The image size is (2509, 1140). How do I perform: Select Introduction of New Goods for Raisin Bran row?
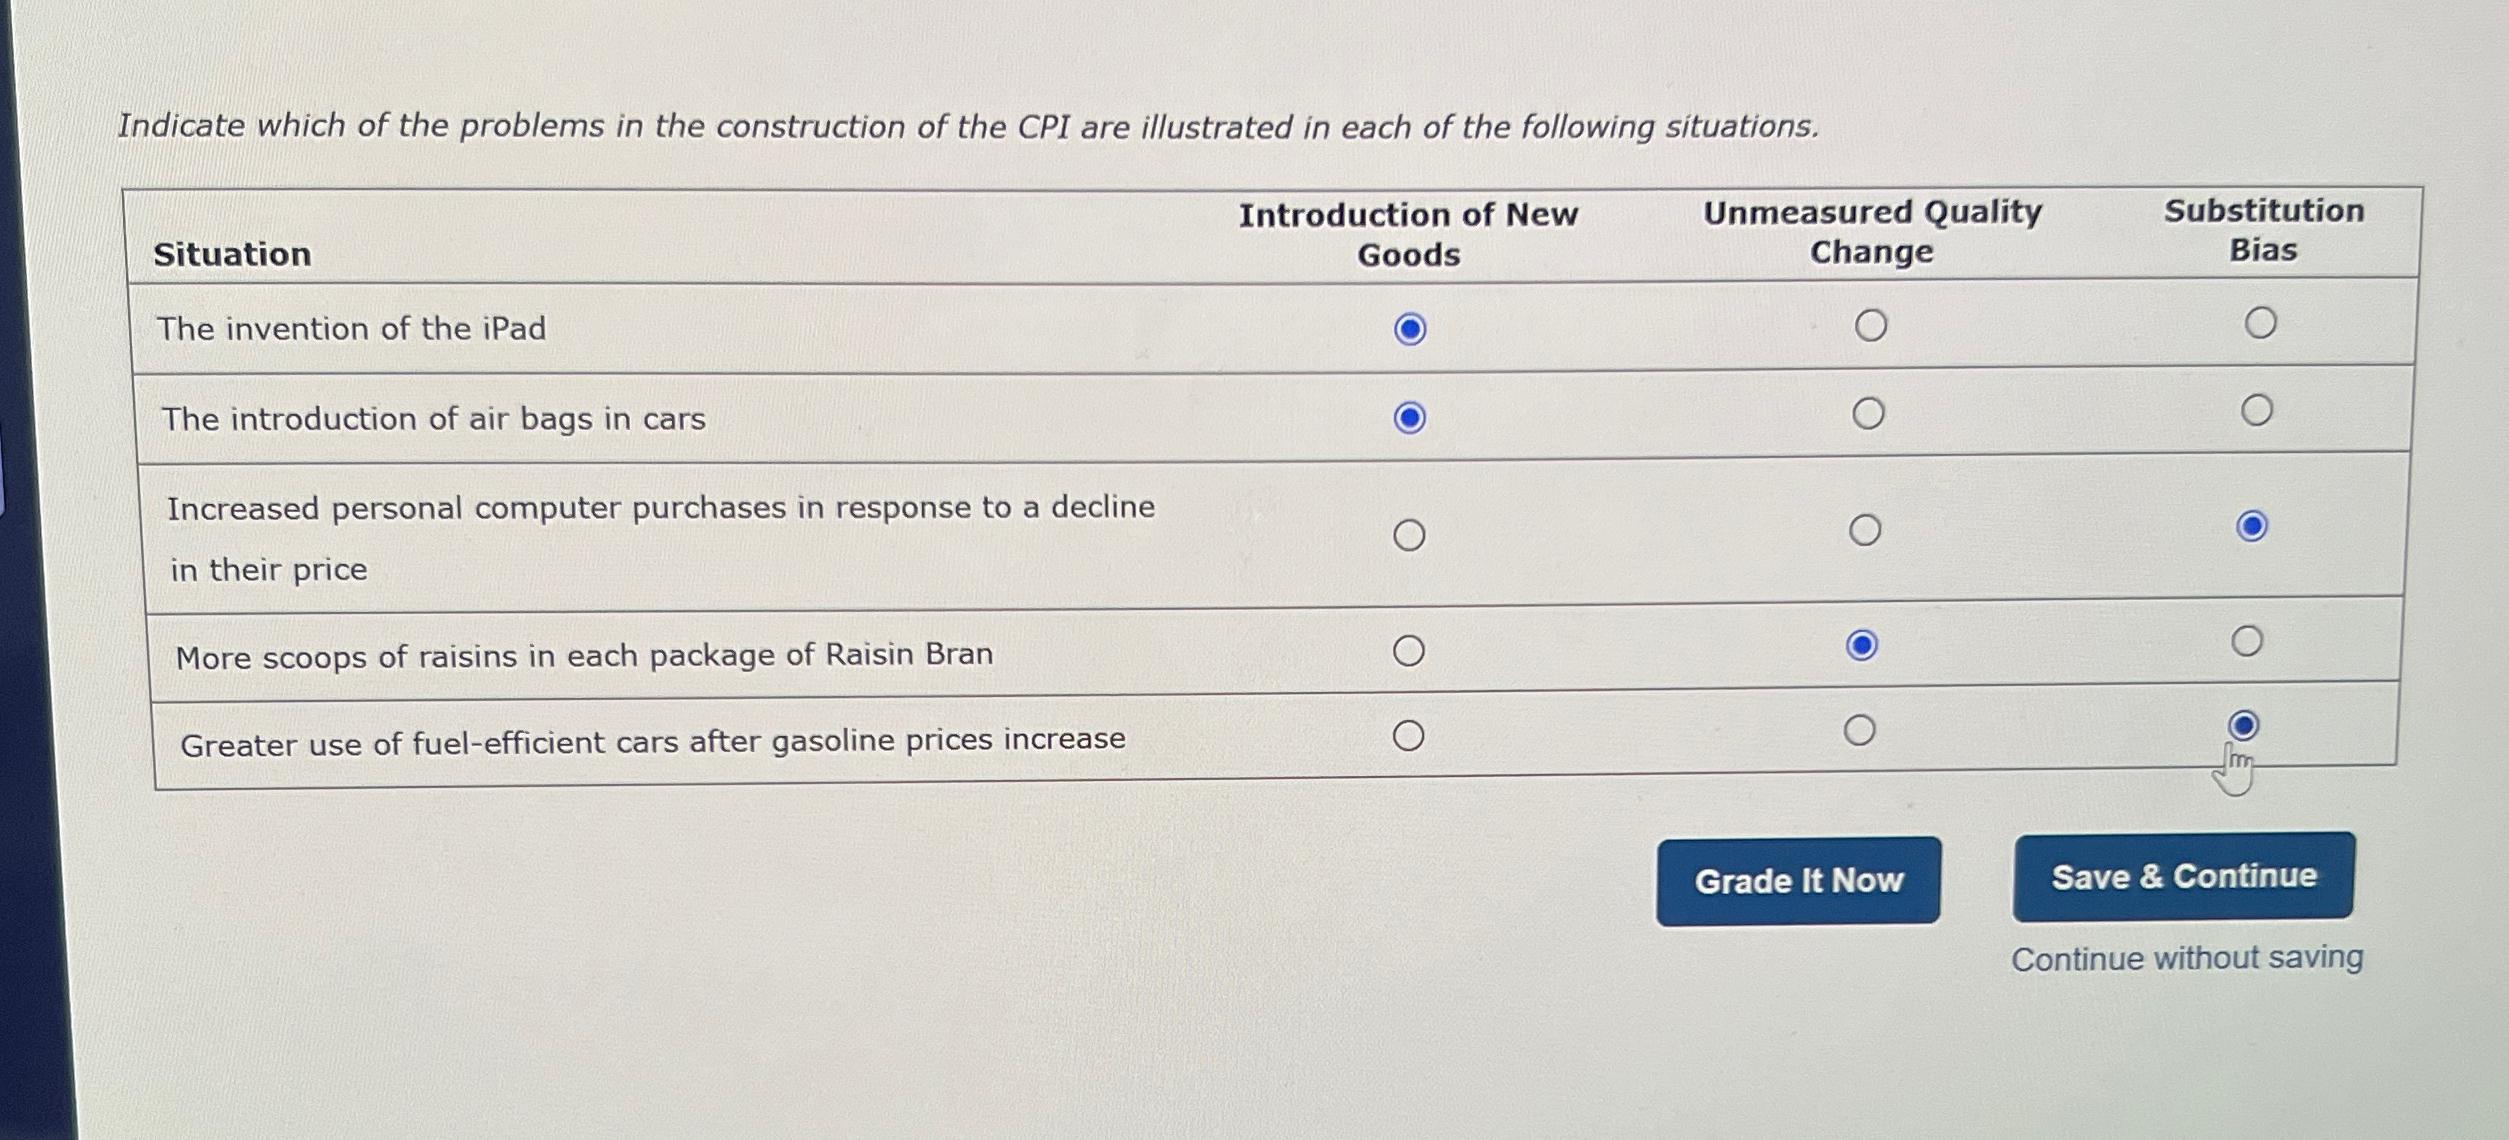(1410, 649)
